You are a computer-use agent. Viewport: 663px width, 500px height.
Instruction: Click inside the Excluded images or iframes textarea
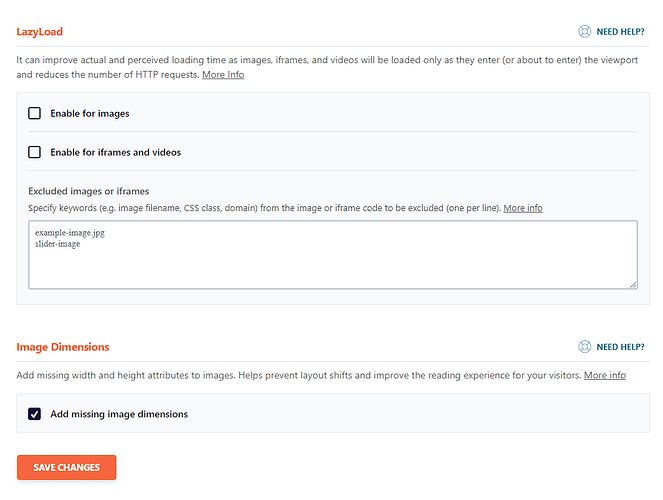click(x=333, y=255)
